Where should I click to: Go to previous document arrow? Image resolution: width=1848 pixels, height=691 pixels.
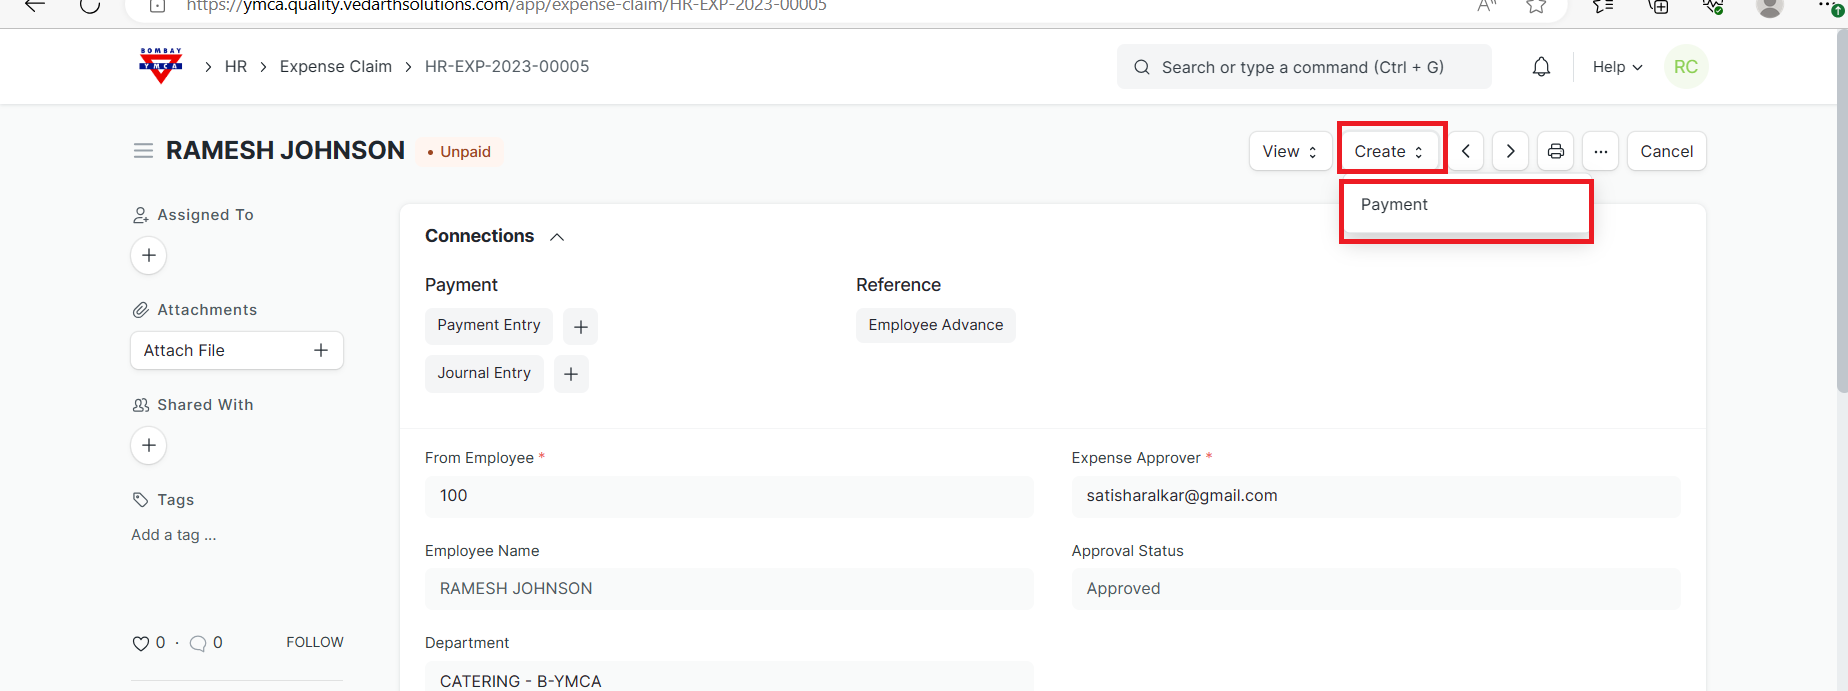[1465, 151]
